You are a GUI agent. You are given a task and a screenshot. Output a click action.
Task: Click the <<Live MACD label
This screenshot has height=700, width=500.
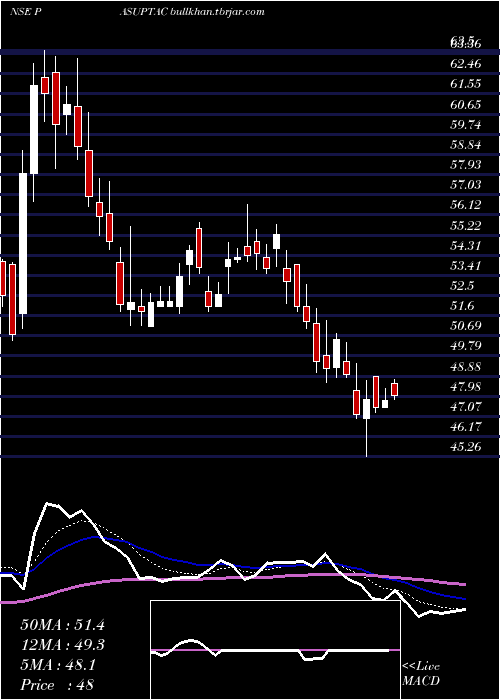coord(421,674)
